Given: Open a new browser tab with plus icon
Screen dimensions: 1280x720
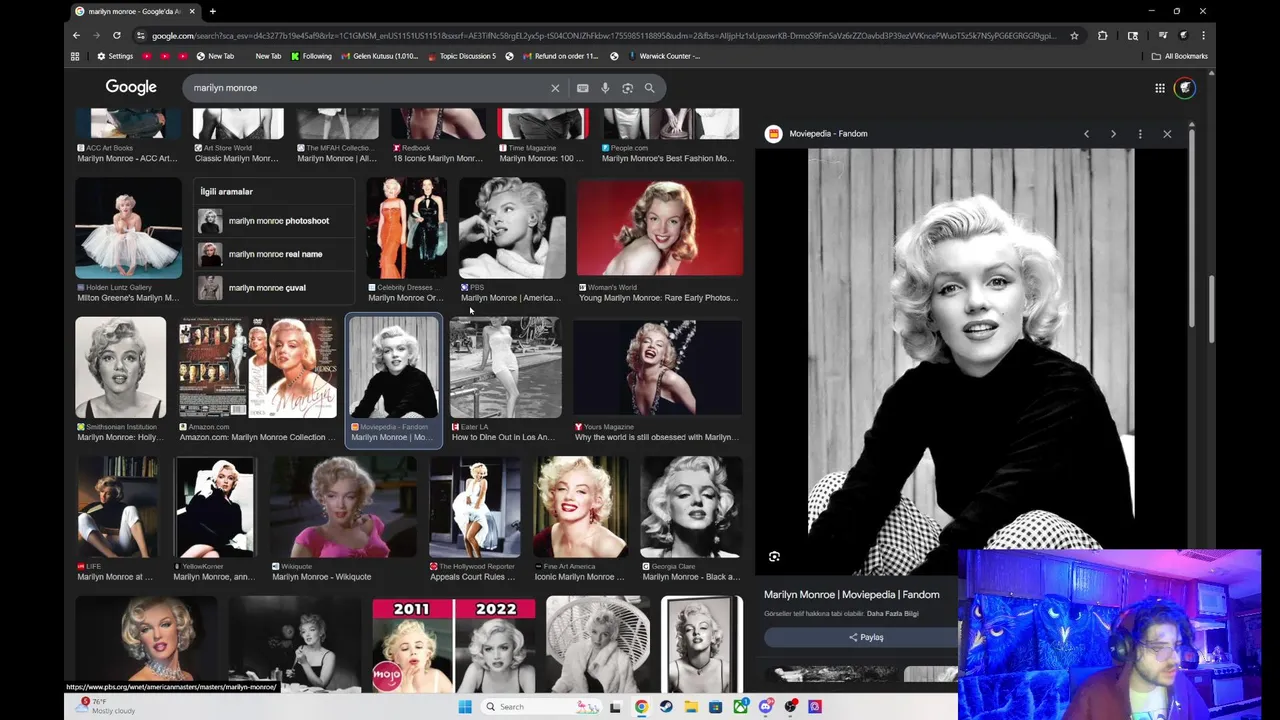Looking at the screenshot, I should click(x=212, y=11).
